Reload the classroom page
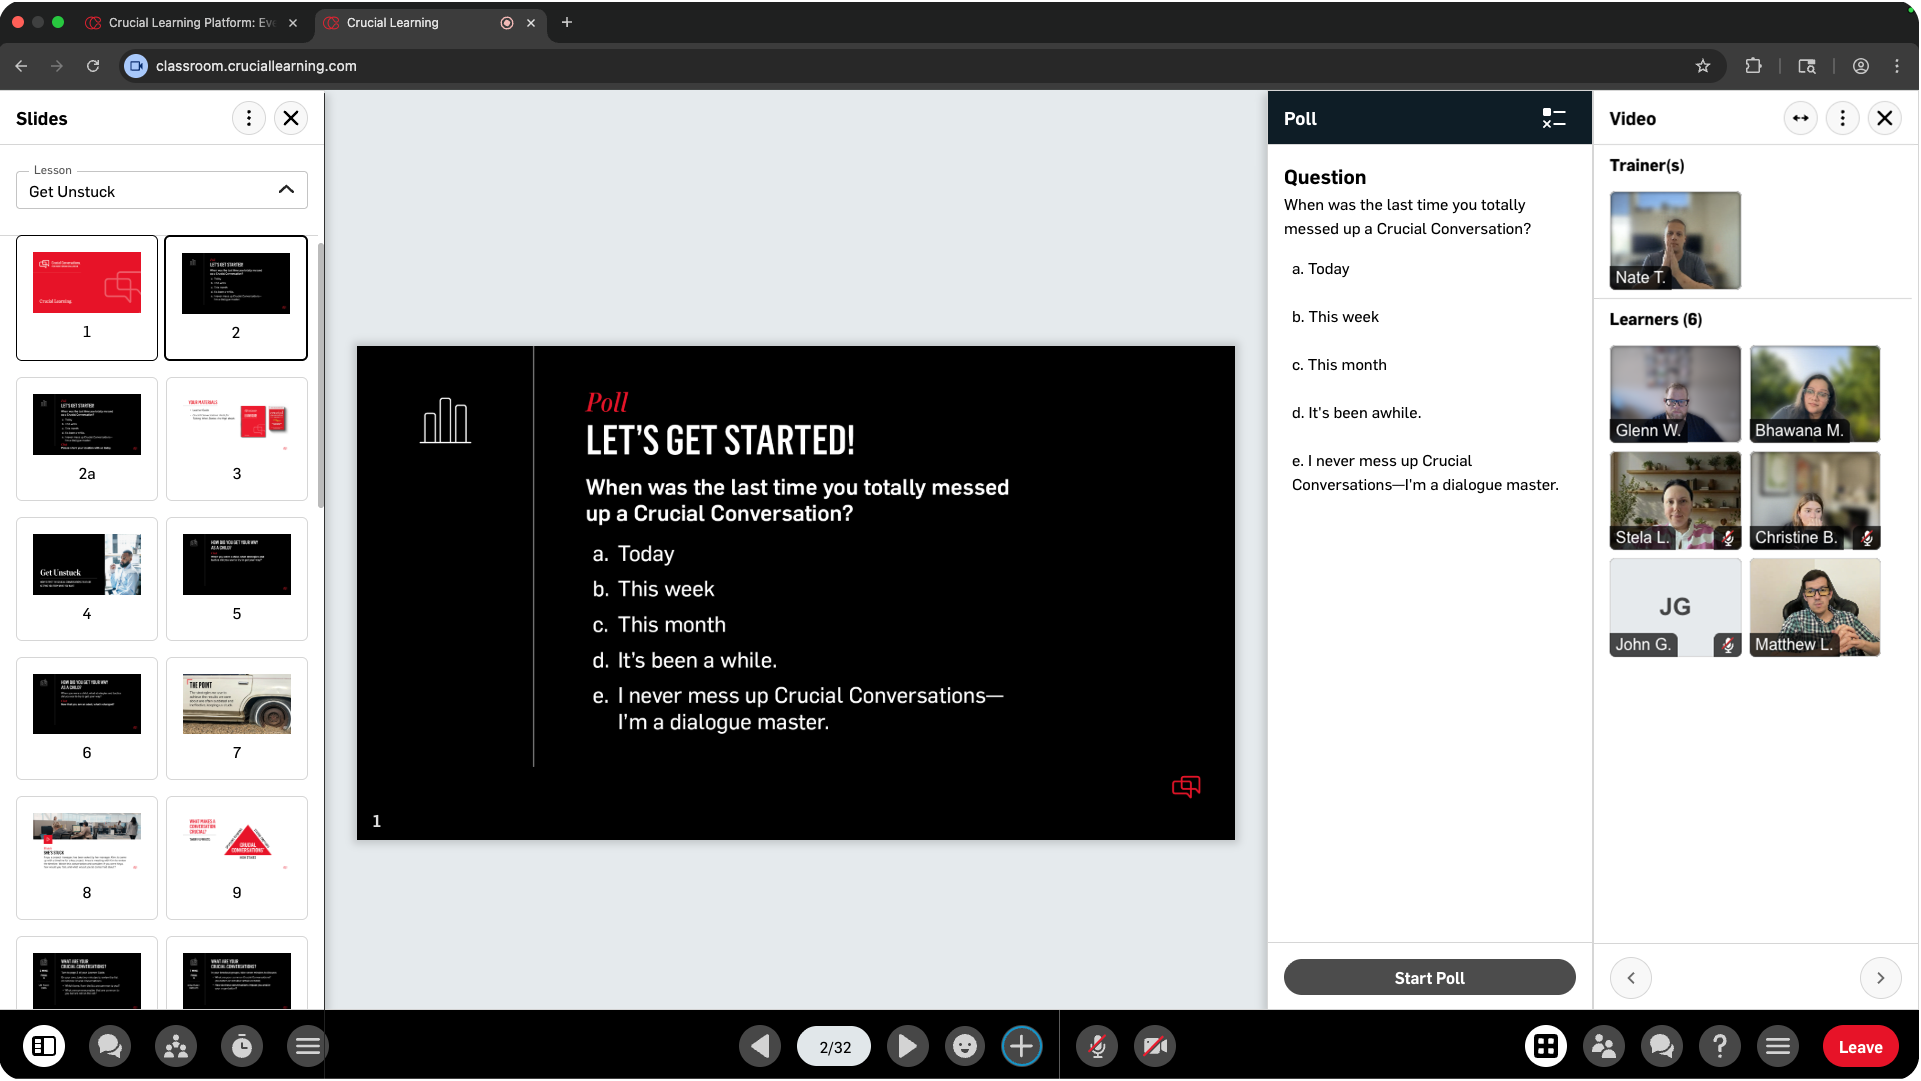1921x1081 pixels. (x=93, y=66)
